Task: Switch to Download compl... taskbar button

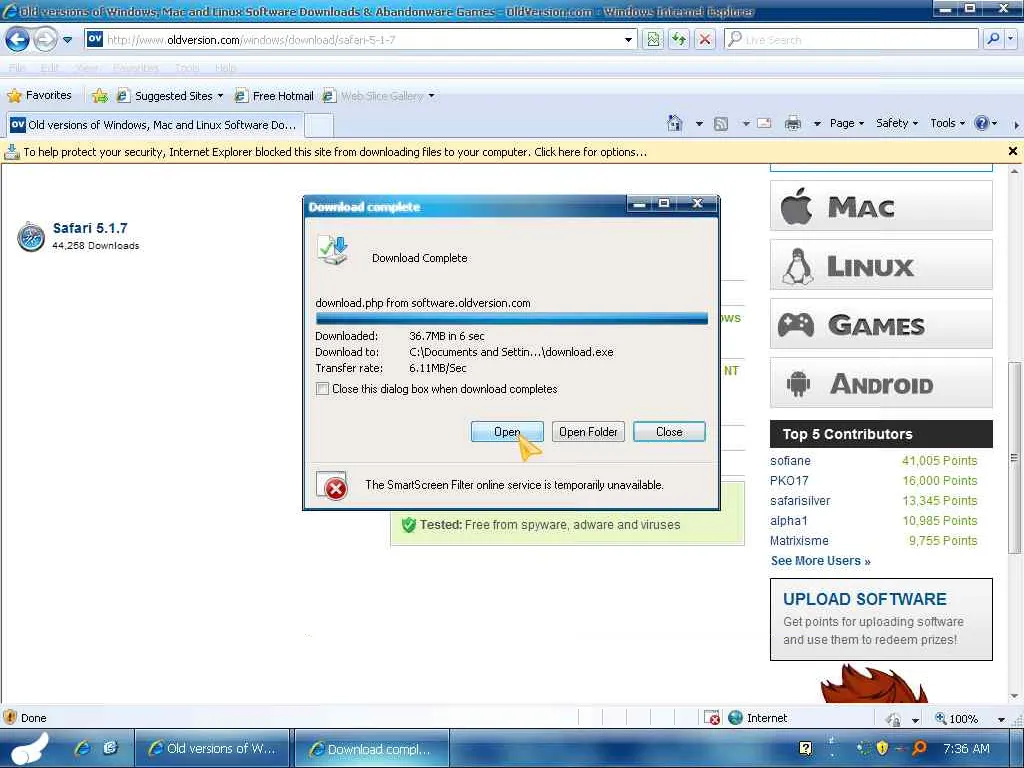Action: (x=372, y=749)
